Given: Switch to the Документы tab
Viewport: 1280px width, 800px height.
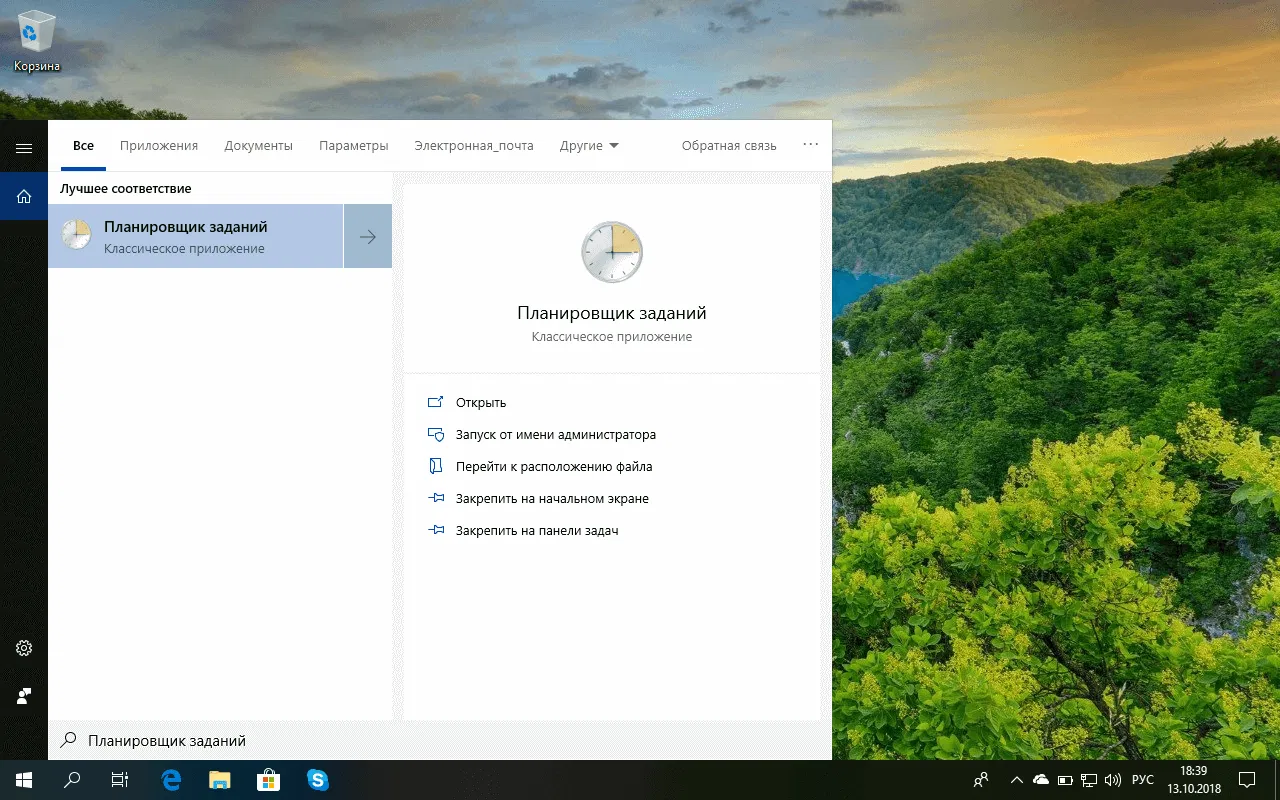Looking at the screenshot, I should pos(259,146).
